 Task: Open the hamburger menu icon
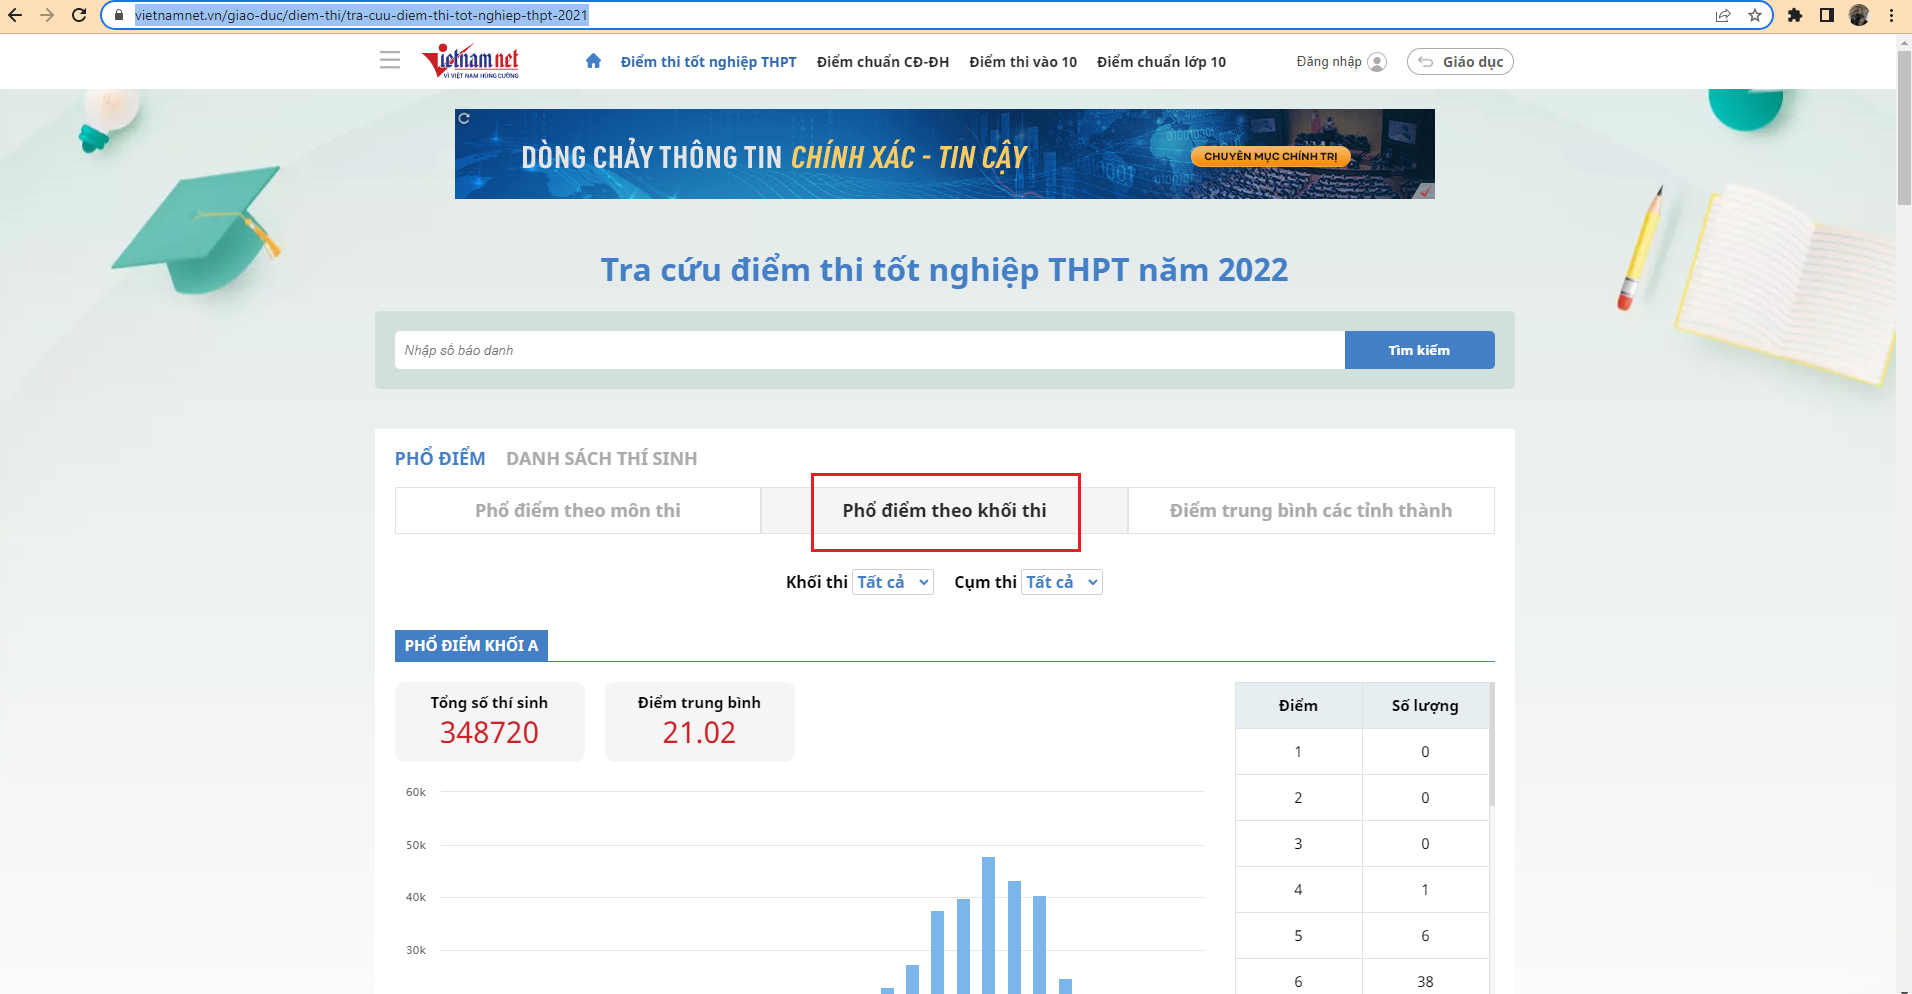[x=390, y=61]
